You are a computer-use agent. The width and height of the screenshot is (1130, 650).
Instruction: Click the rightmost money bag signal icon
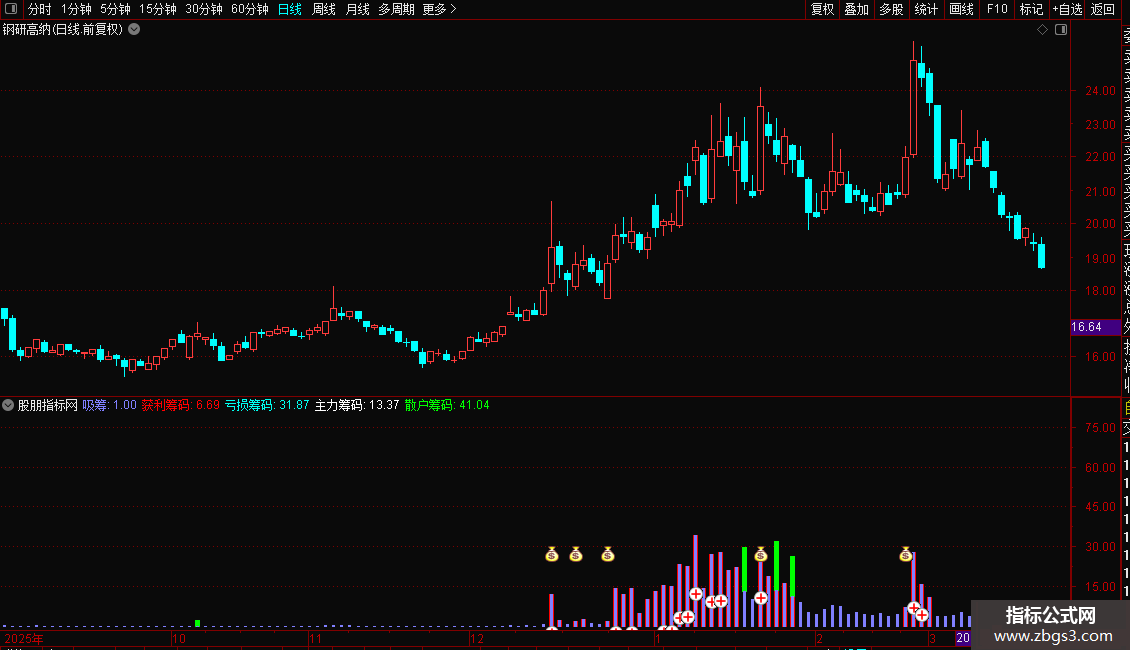click(906, 554)
